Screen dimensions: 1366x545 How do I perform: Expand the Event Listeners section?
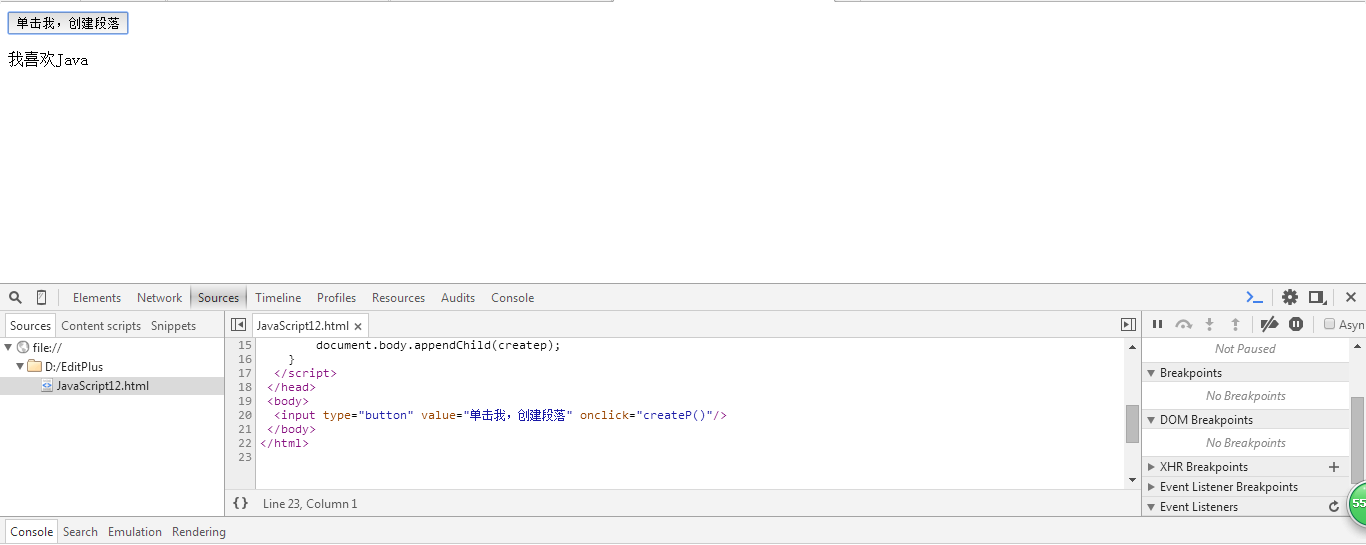click(x=1151, y=507)
